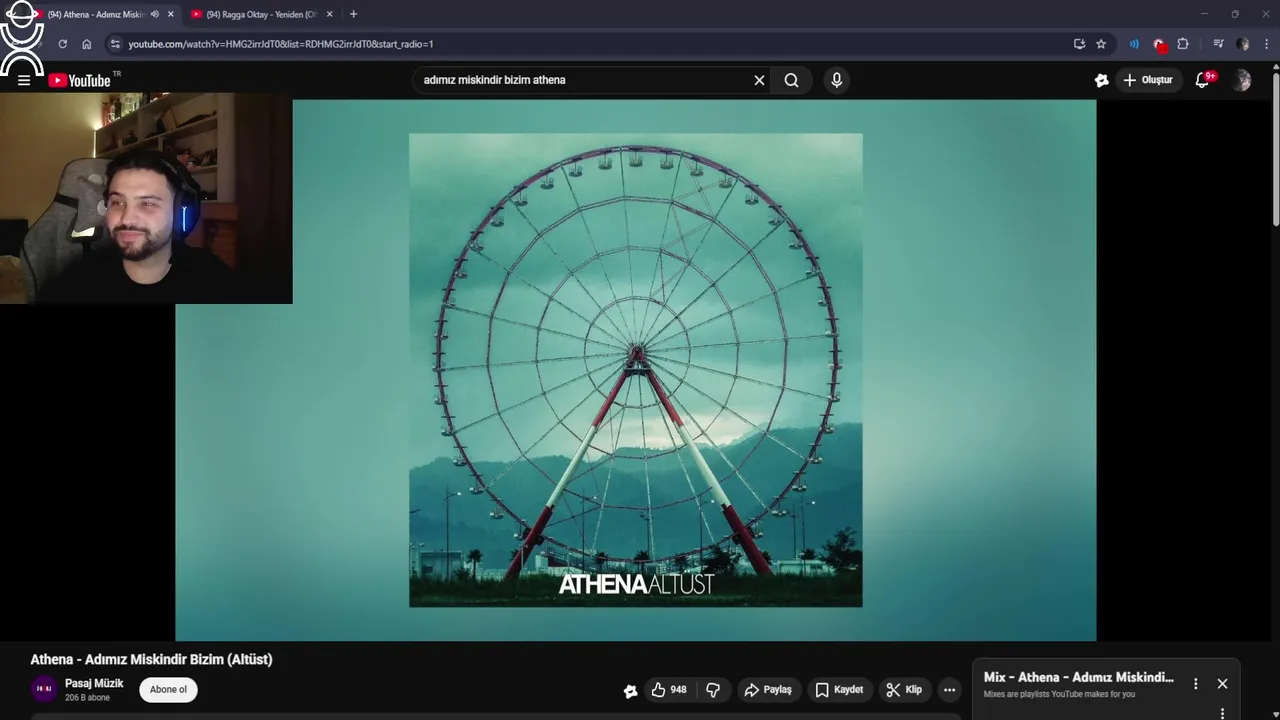Run search with the magnifier button
Viewport: 1280px width, 720px height.
coord(791,80)
